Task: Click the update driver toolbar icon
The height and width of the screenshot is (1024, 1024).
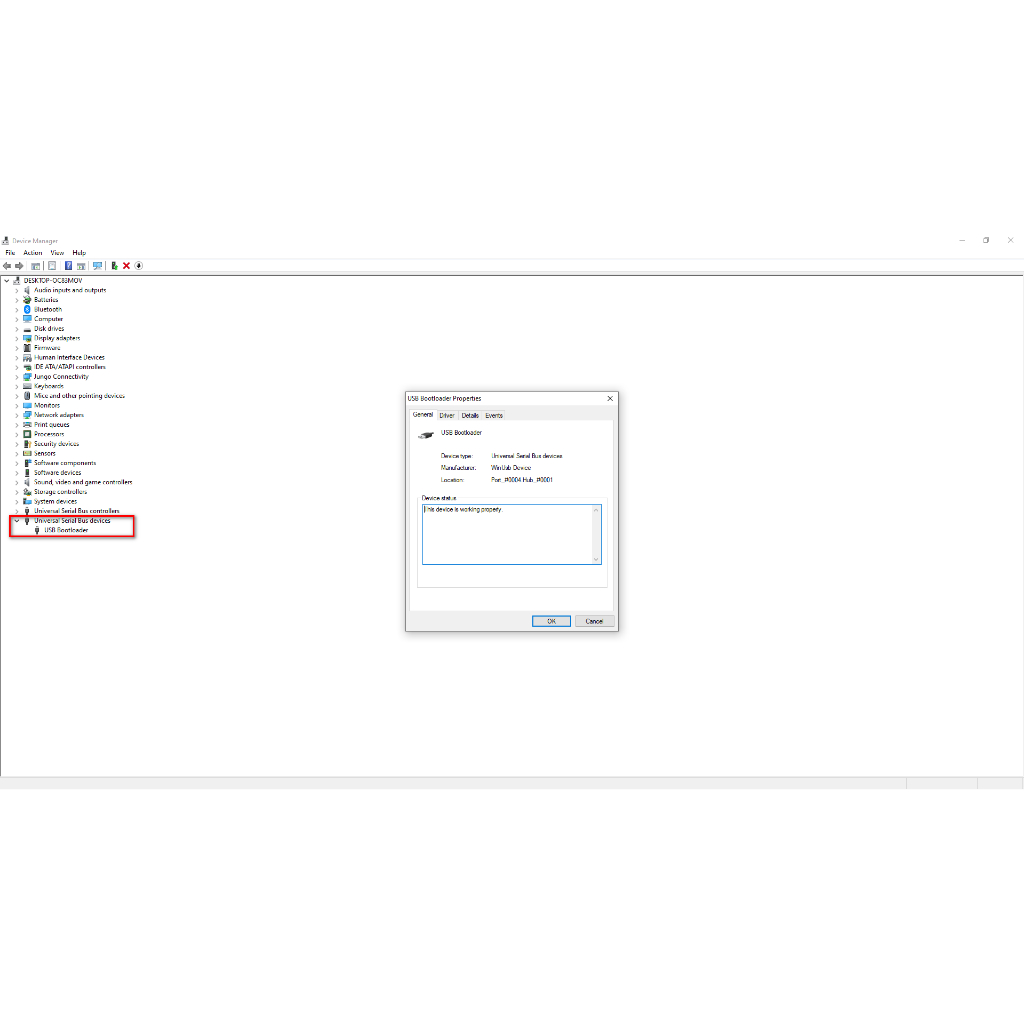Action: pos(115,266)
